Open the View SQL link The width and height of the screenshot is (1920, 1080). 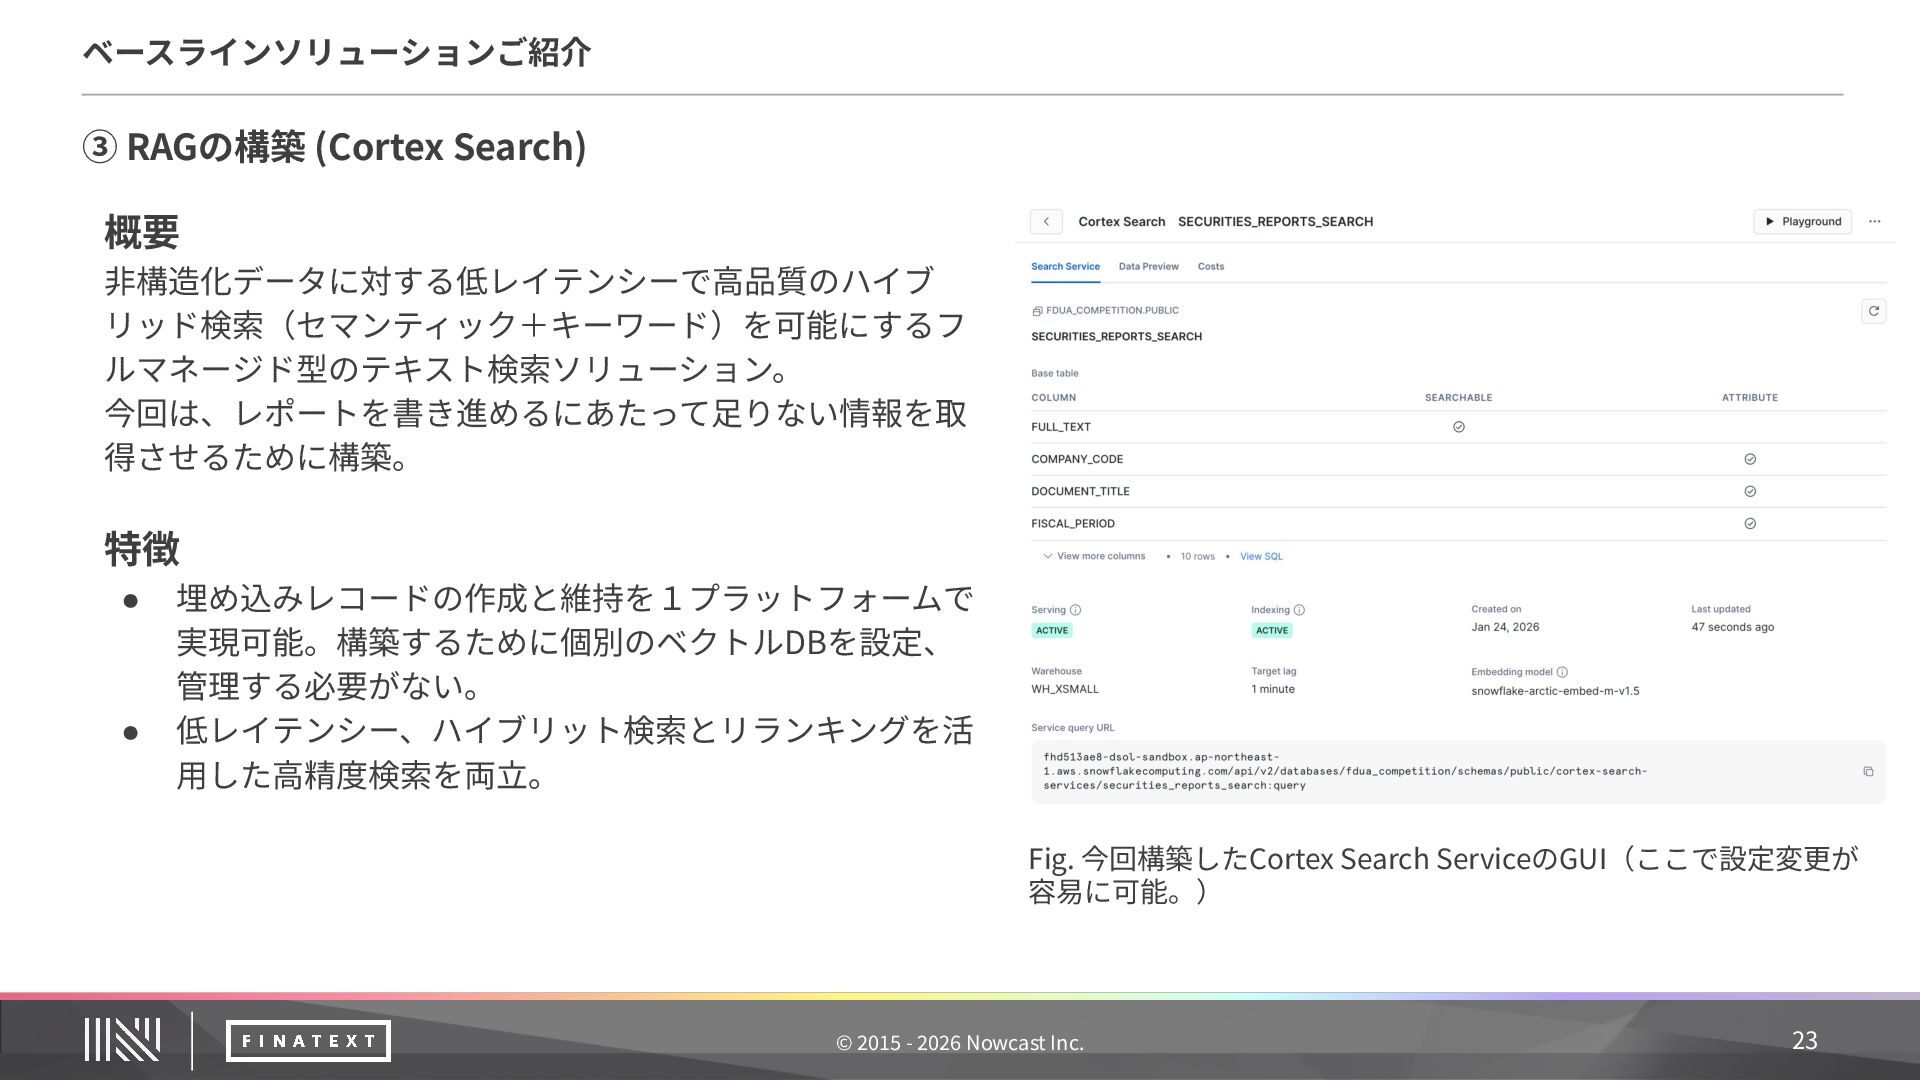click(1261, 556)
